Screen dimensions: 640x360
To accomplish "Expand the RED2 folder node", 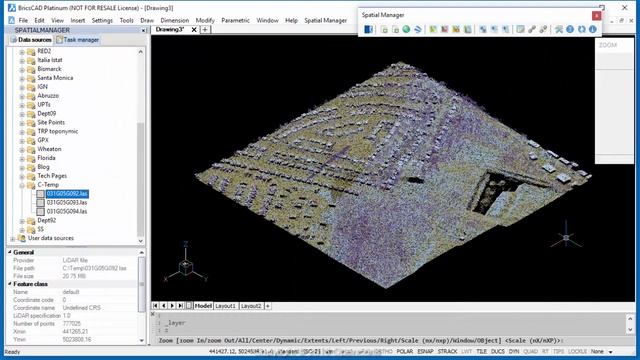I will (x=22, y=51).
